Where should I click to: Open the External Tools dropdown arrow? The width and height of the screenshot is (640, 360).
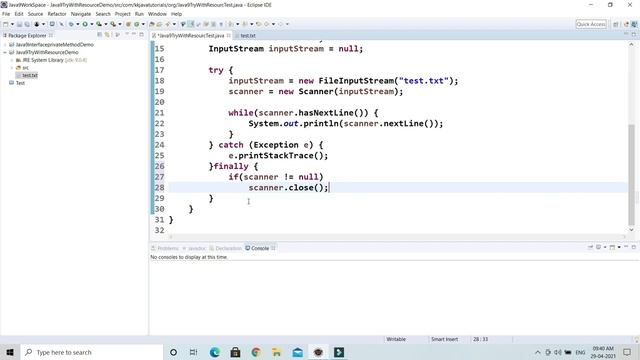(120, 24)
